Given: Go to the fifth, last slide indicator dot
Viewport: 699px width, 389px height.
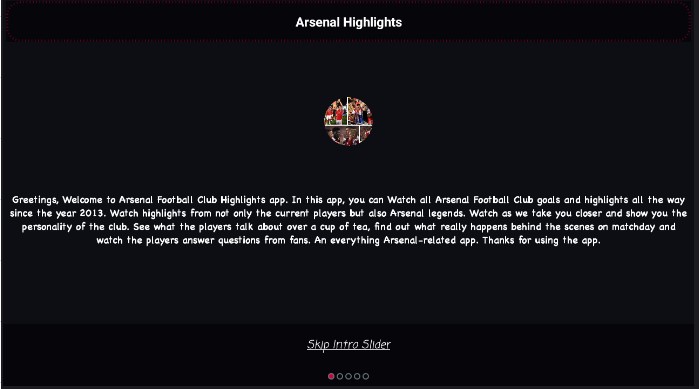Looking at the screenshot, I should pyautogui.click(x=366, y=376).
